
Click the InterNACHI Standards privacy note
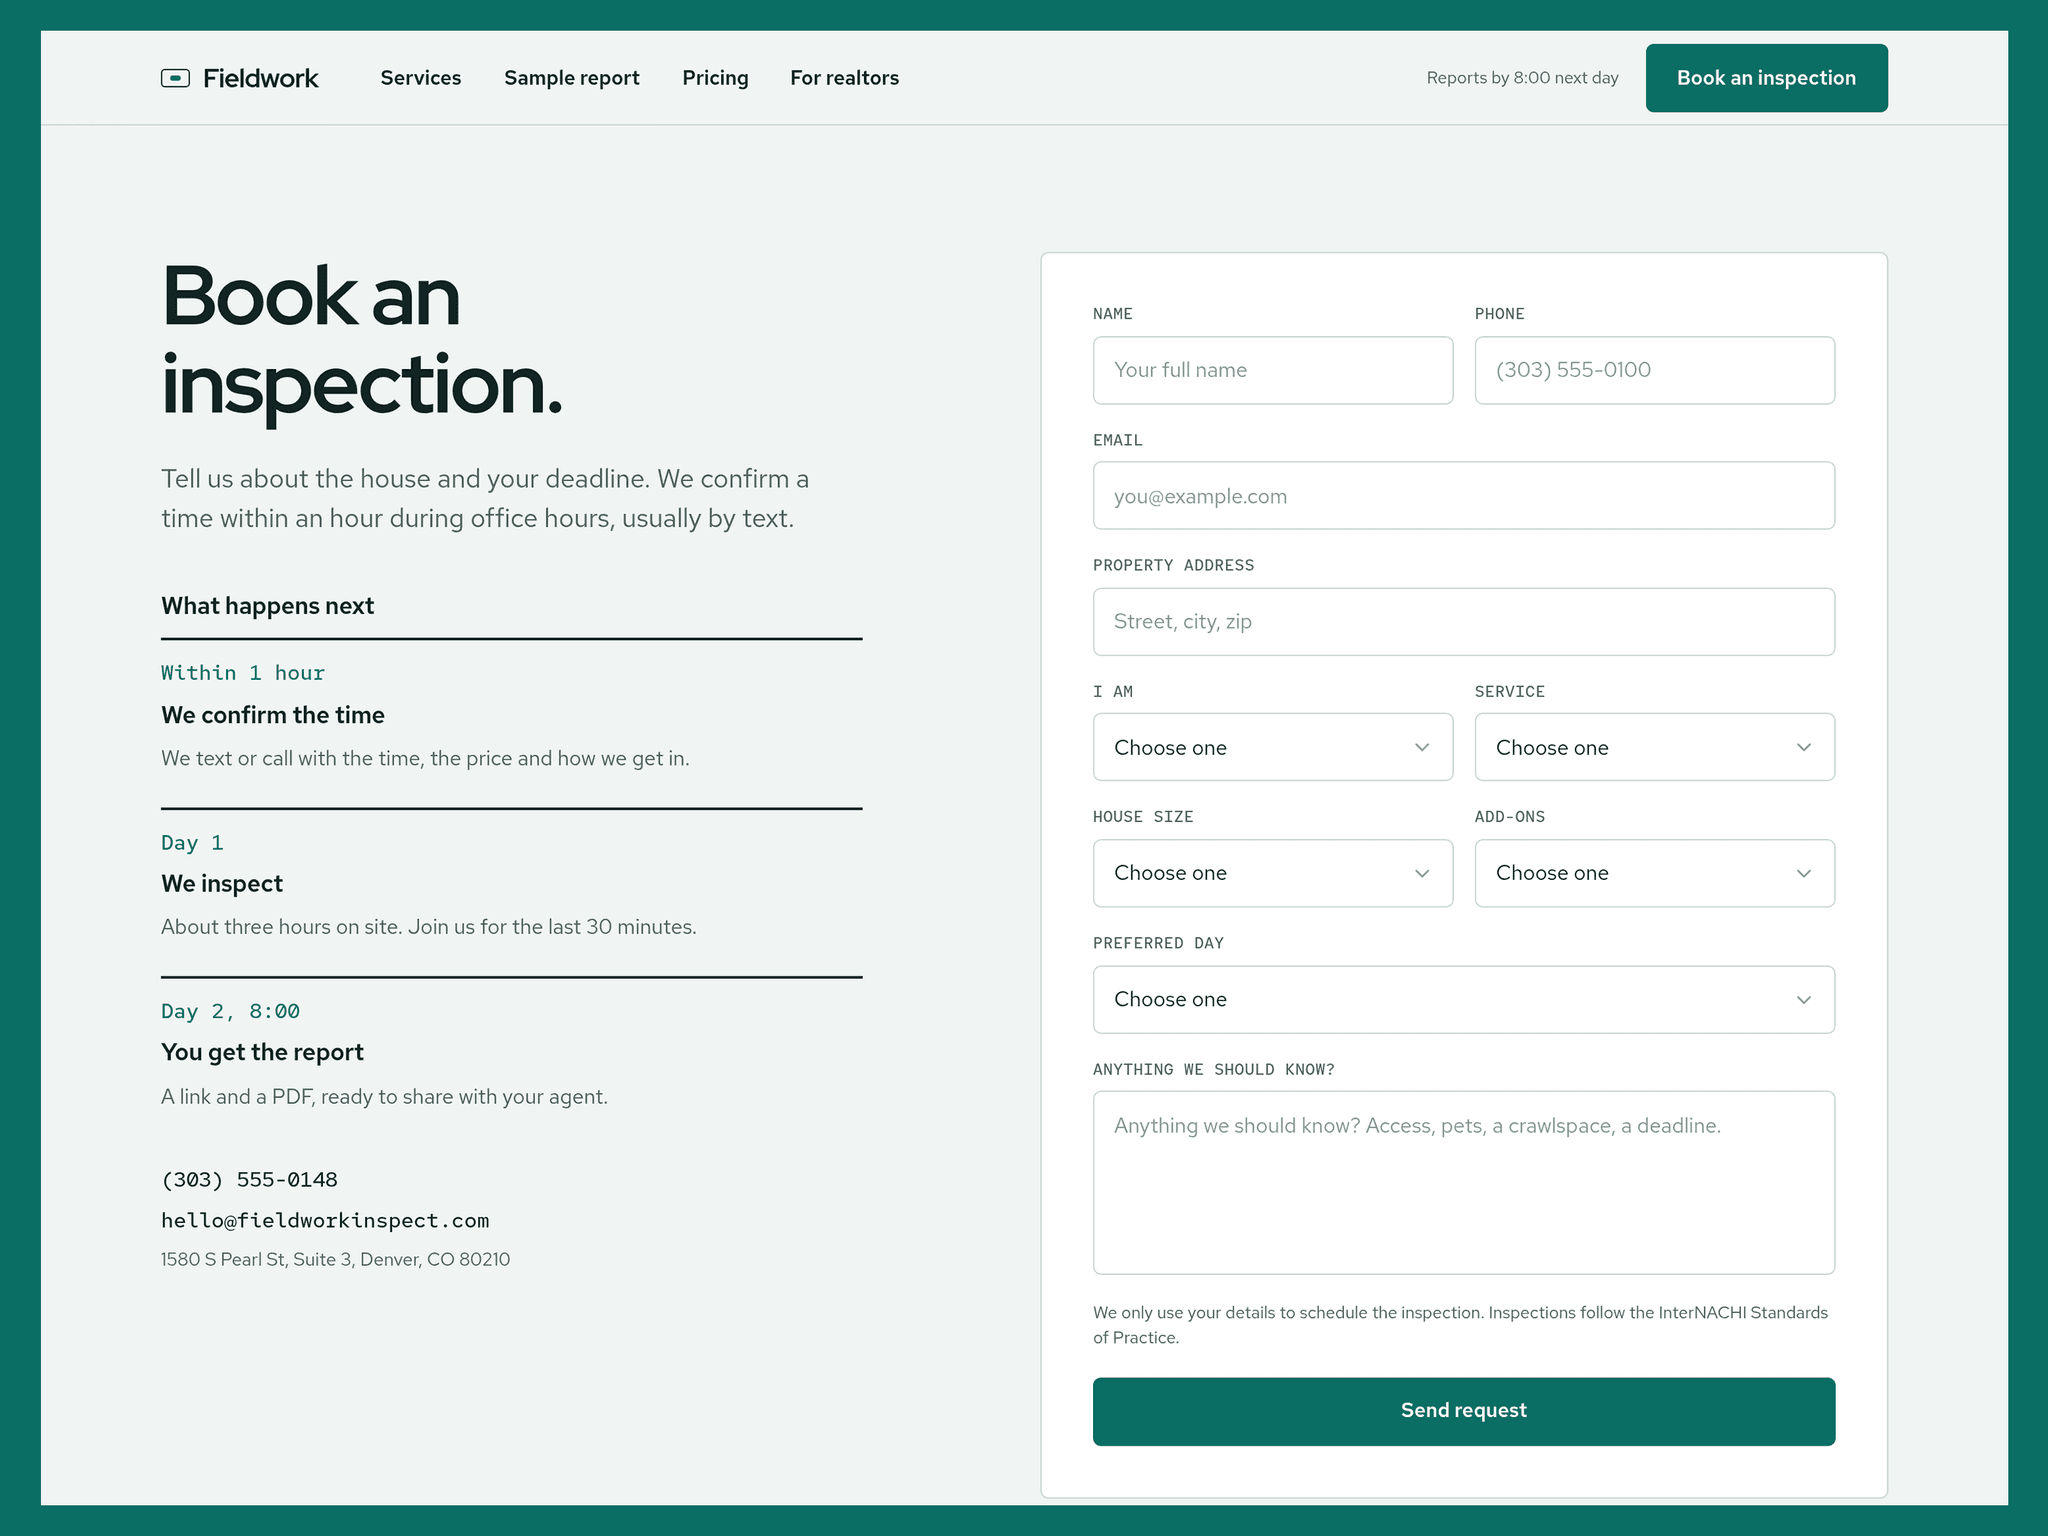(1460, 1325)
